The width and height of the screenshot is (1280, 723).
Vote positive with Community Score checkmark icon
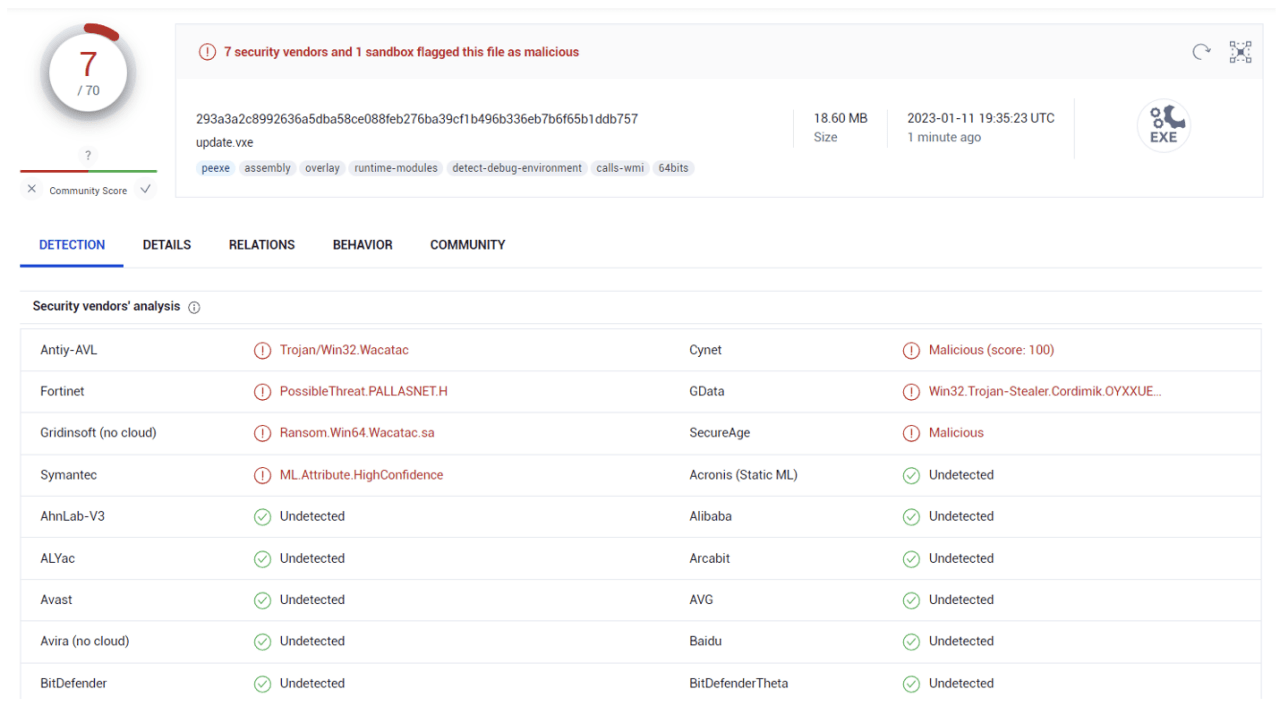click(145, 189)
